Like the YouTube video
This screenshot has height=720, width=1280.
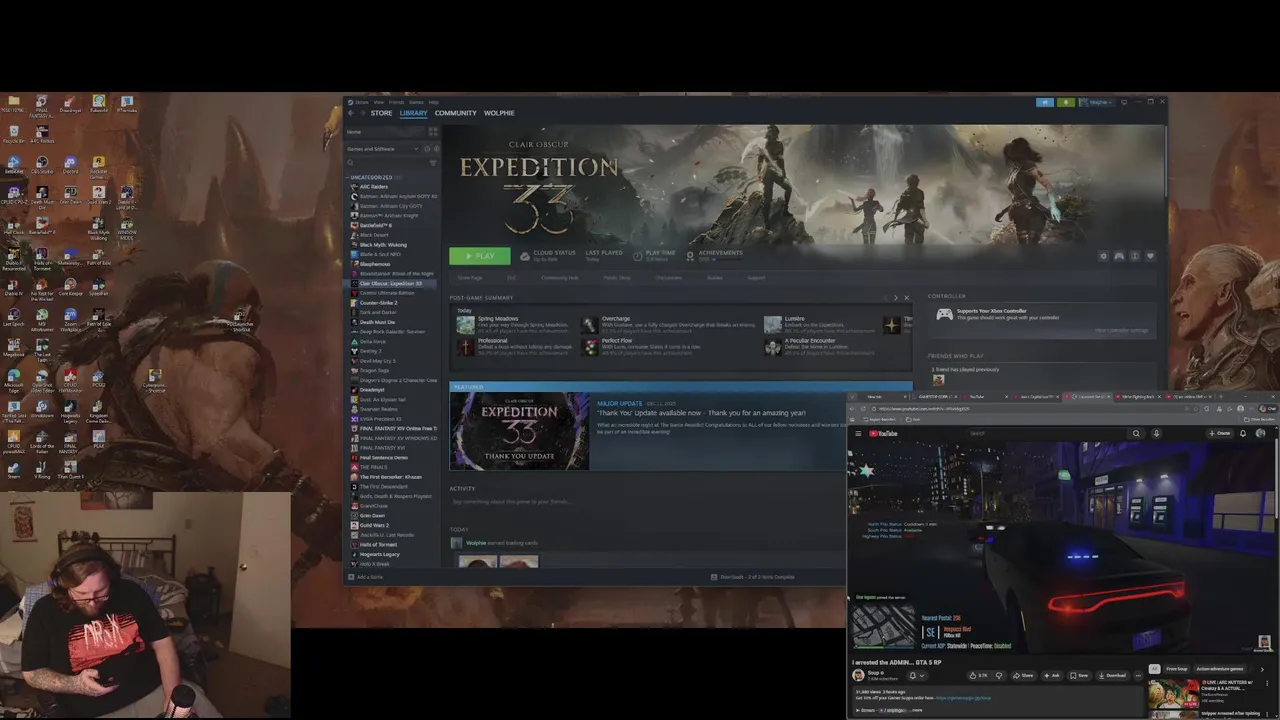click(979, 675)
